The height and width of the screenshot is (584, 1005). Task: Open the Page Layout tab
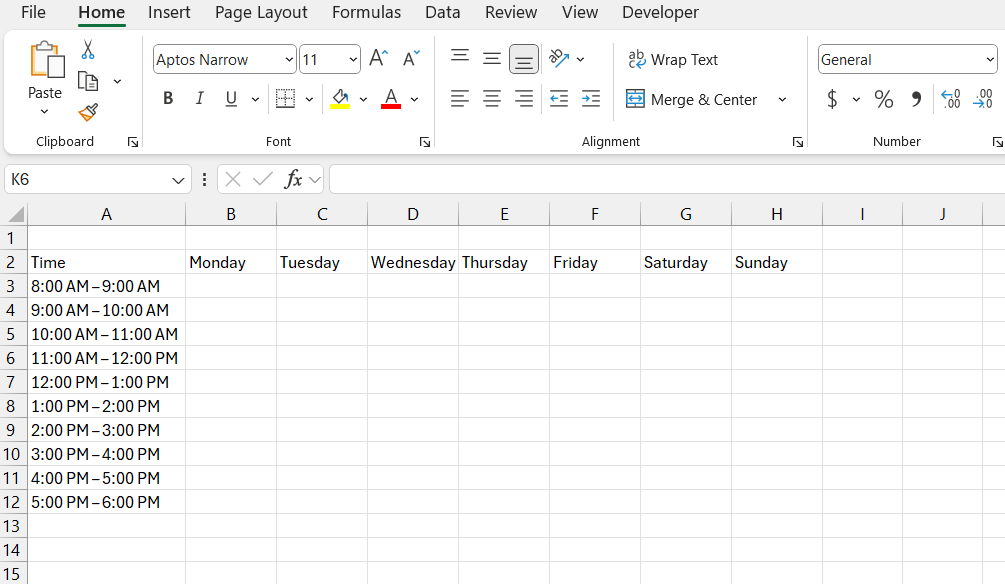point(261,12)
